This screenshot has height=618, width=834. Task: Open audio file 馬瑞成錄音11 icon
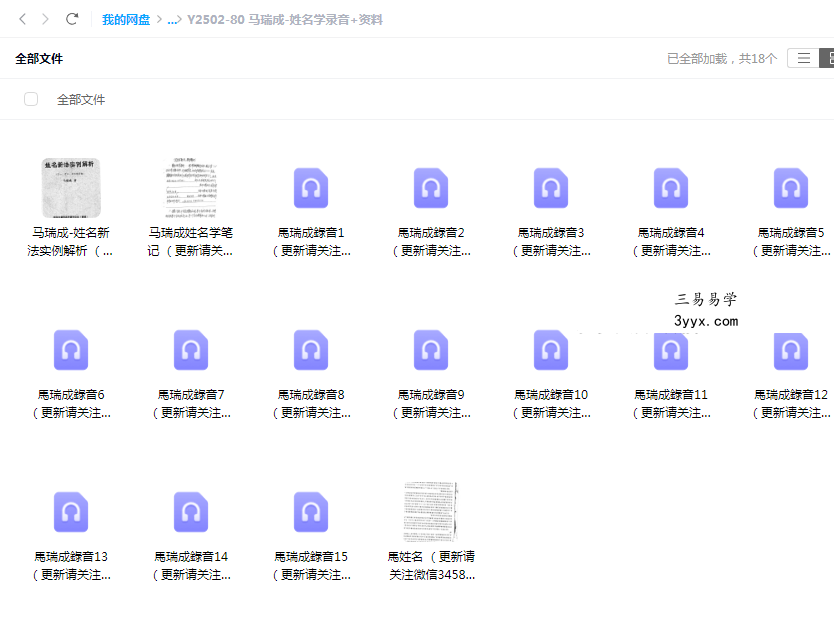tap(671, 350)
